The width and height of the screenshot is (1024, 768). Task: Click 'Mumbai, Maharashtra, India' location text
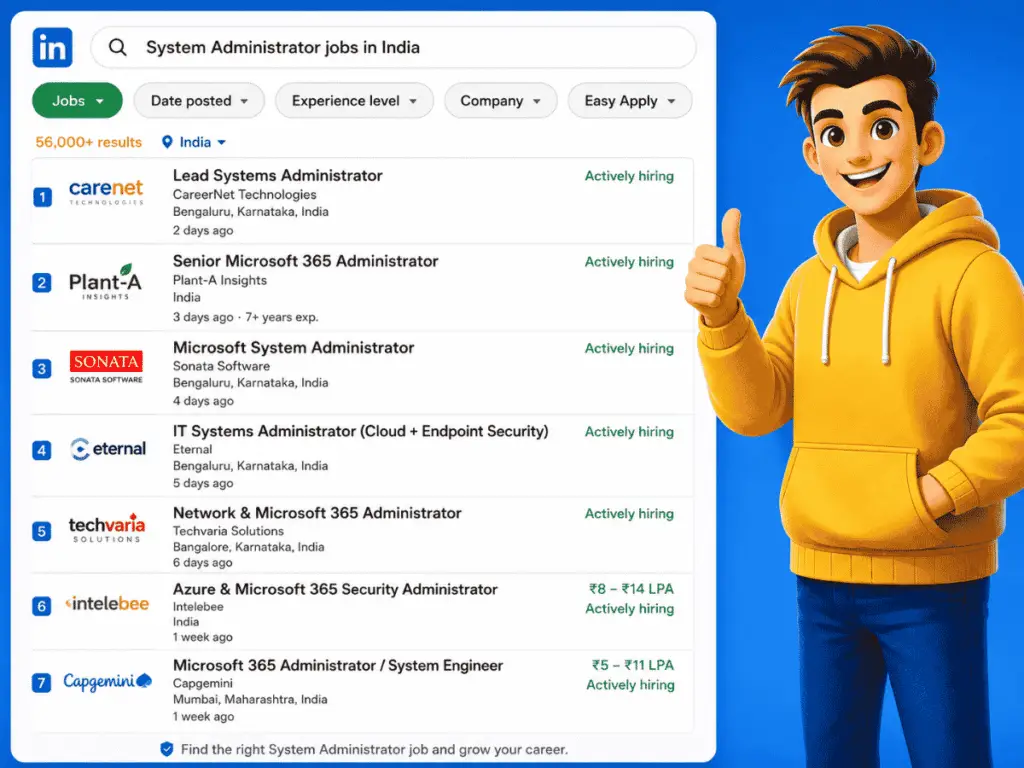pyautogui.click(x=250, y=699)
